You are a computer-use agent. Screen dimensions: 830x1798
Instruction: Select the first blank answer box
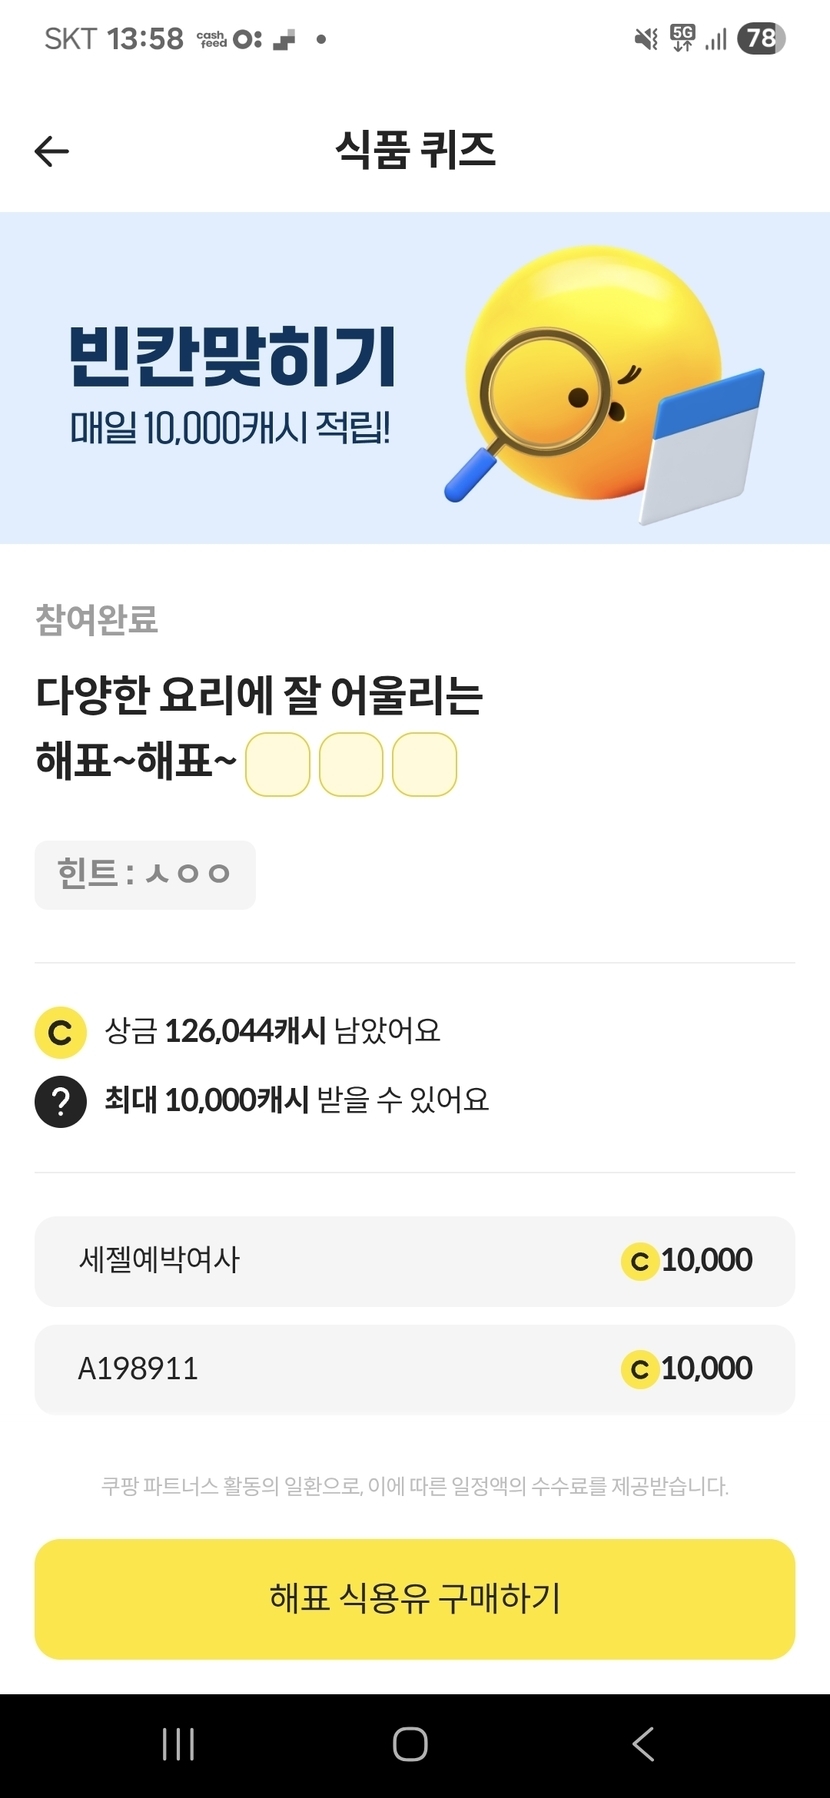click(x=278, y=765)
